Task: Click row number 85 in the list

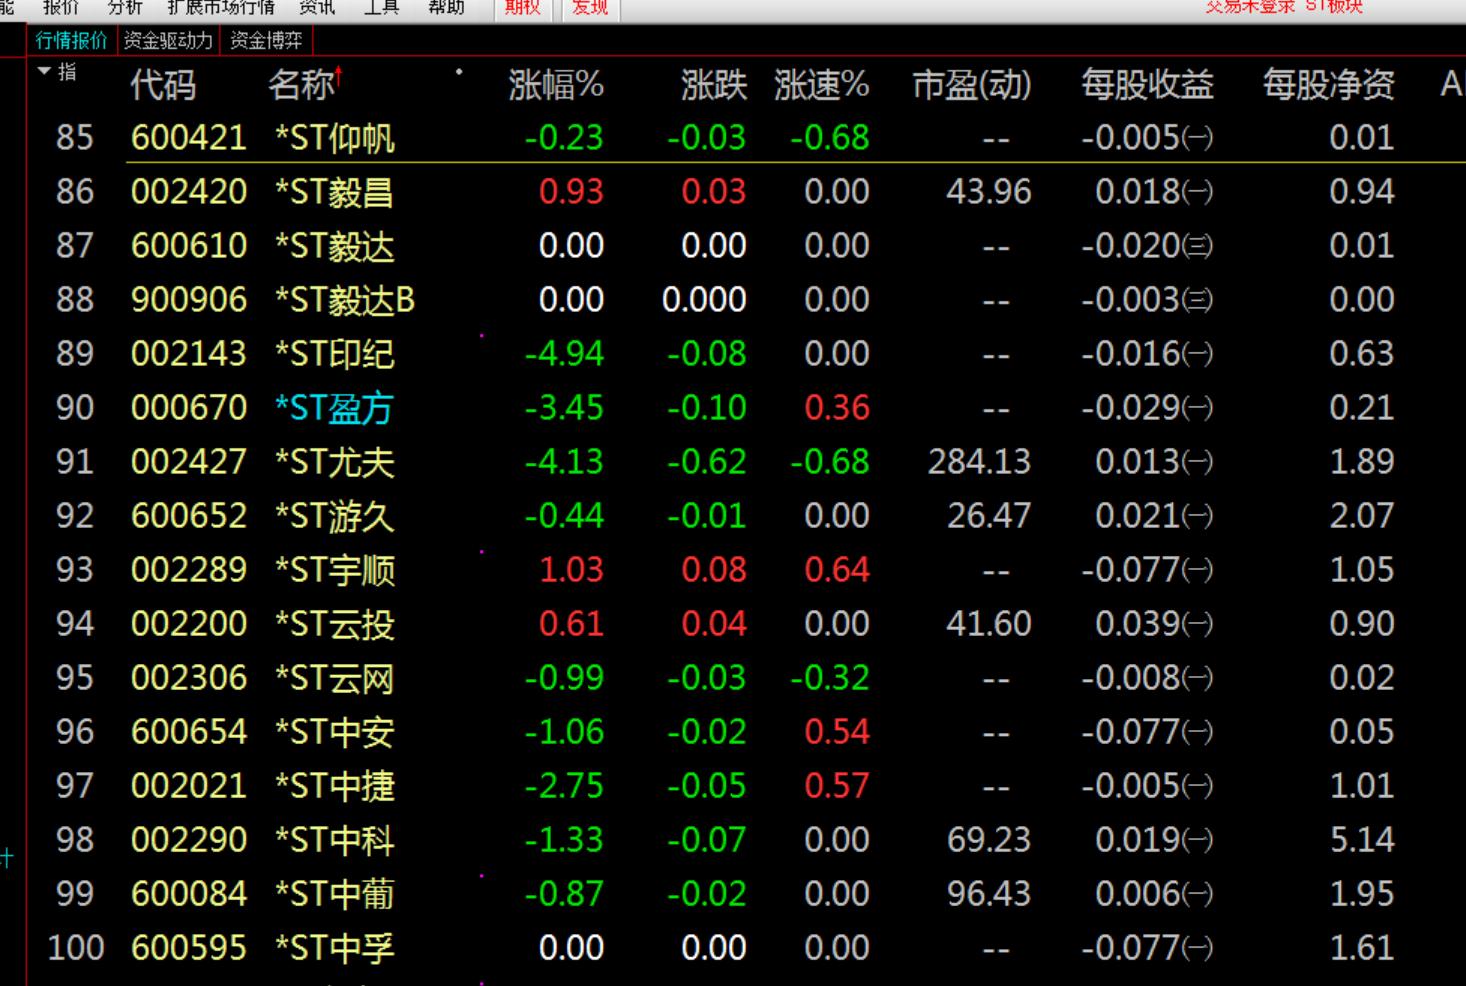Action: click(75, 137)
